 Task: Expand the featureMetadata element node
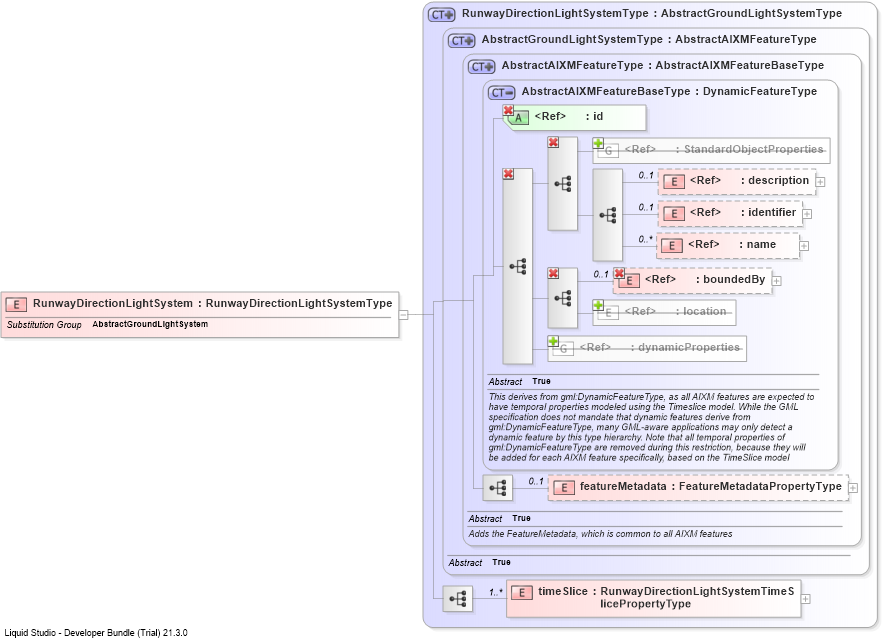click(853, 488)
